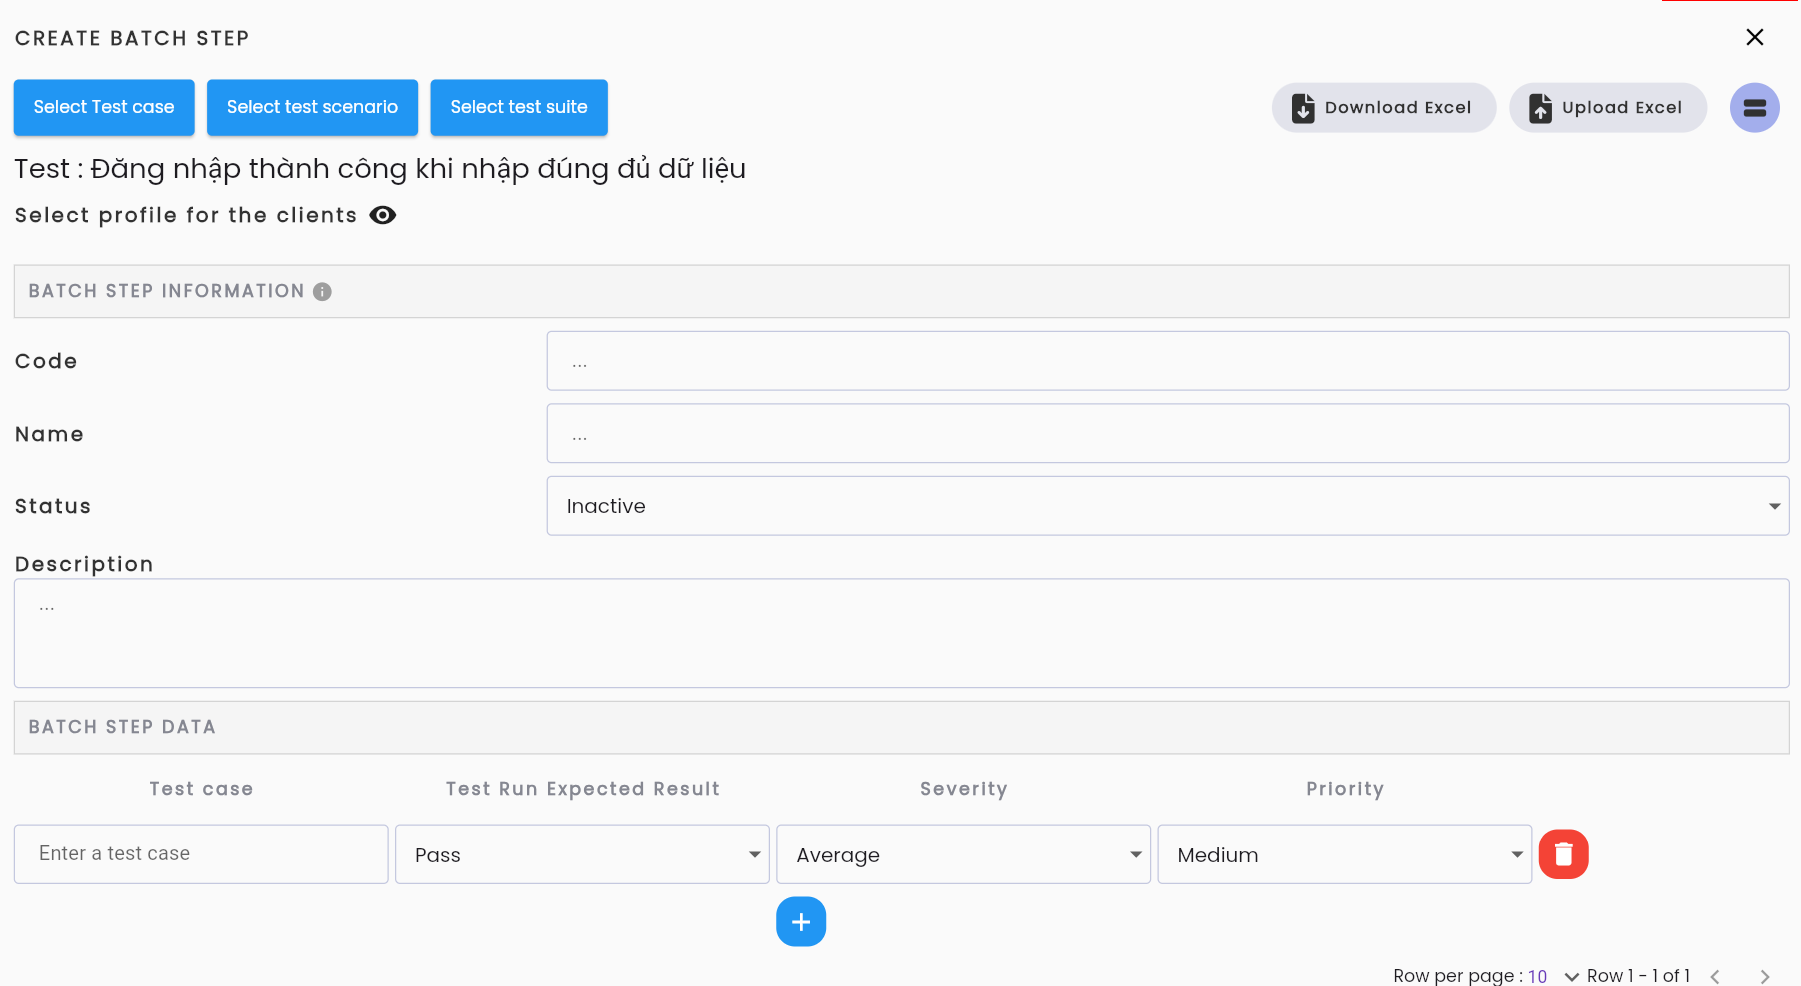Click Select Test case button
The width and height of the screenshot is (1801, 986).
coord(104,107)
